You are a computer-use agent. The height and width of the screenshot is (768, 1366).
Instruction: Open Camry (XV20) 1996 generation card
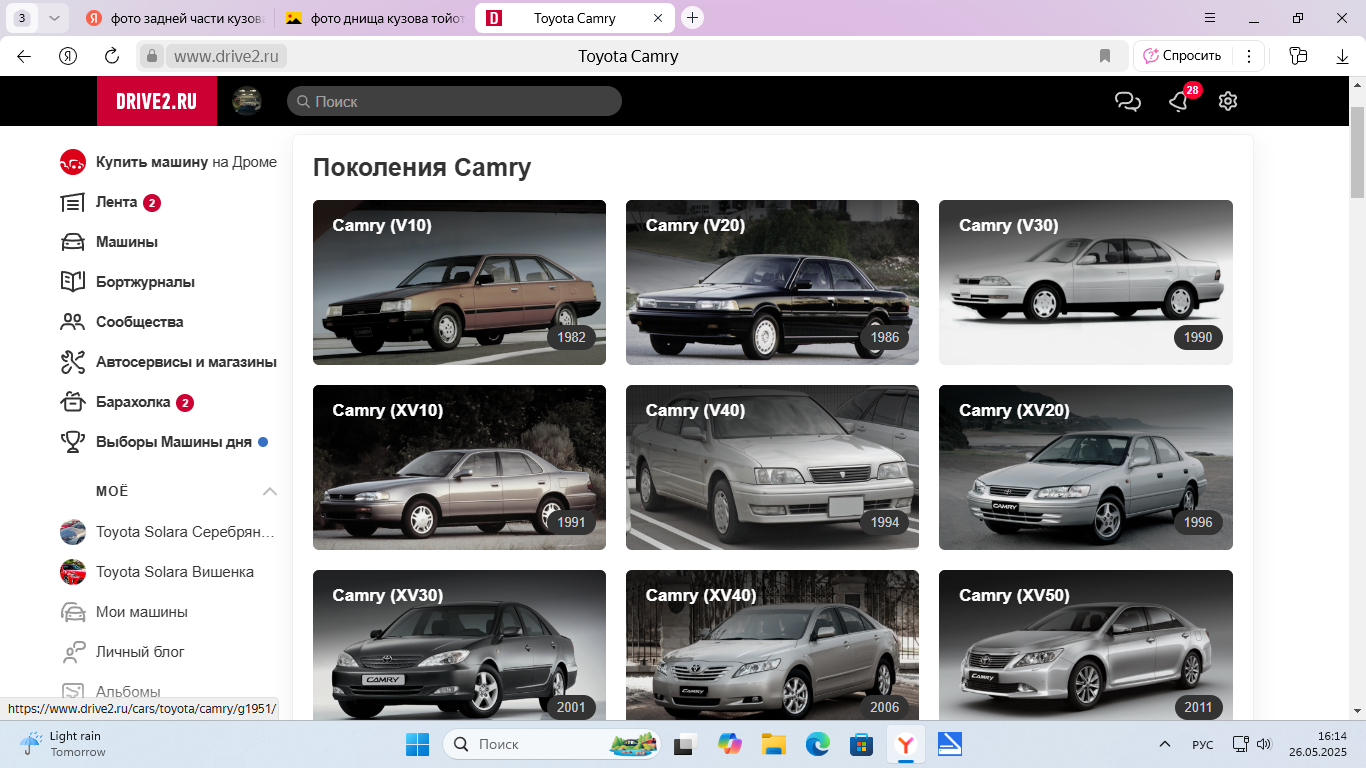1086,467
